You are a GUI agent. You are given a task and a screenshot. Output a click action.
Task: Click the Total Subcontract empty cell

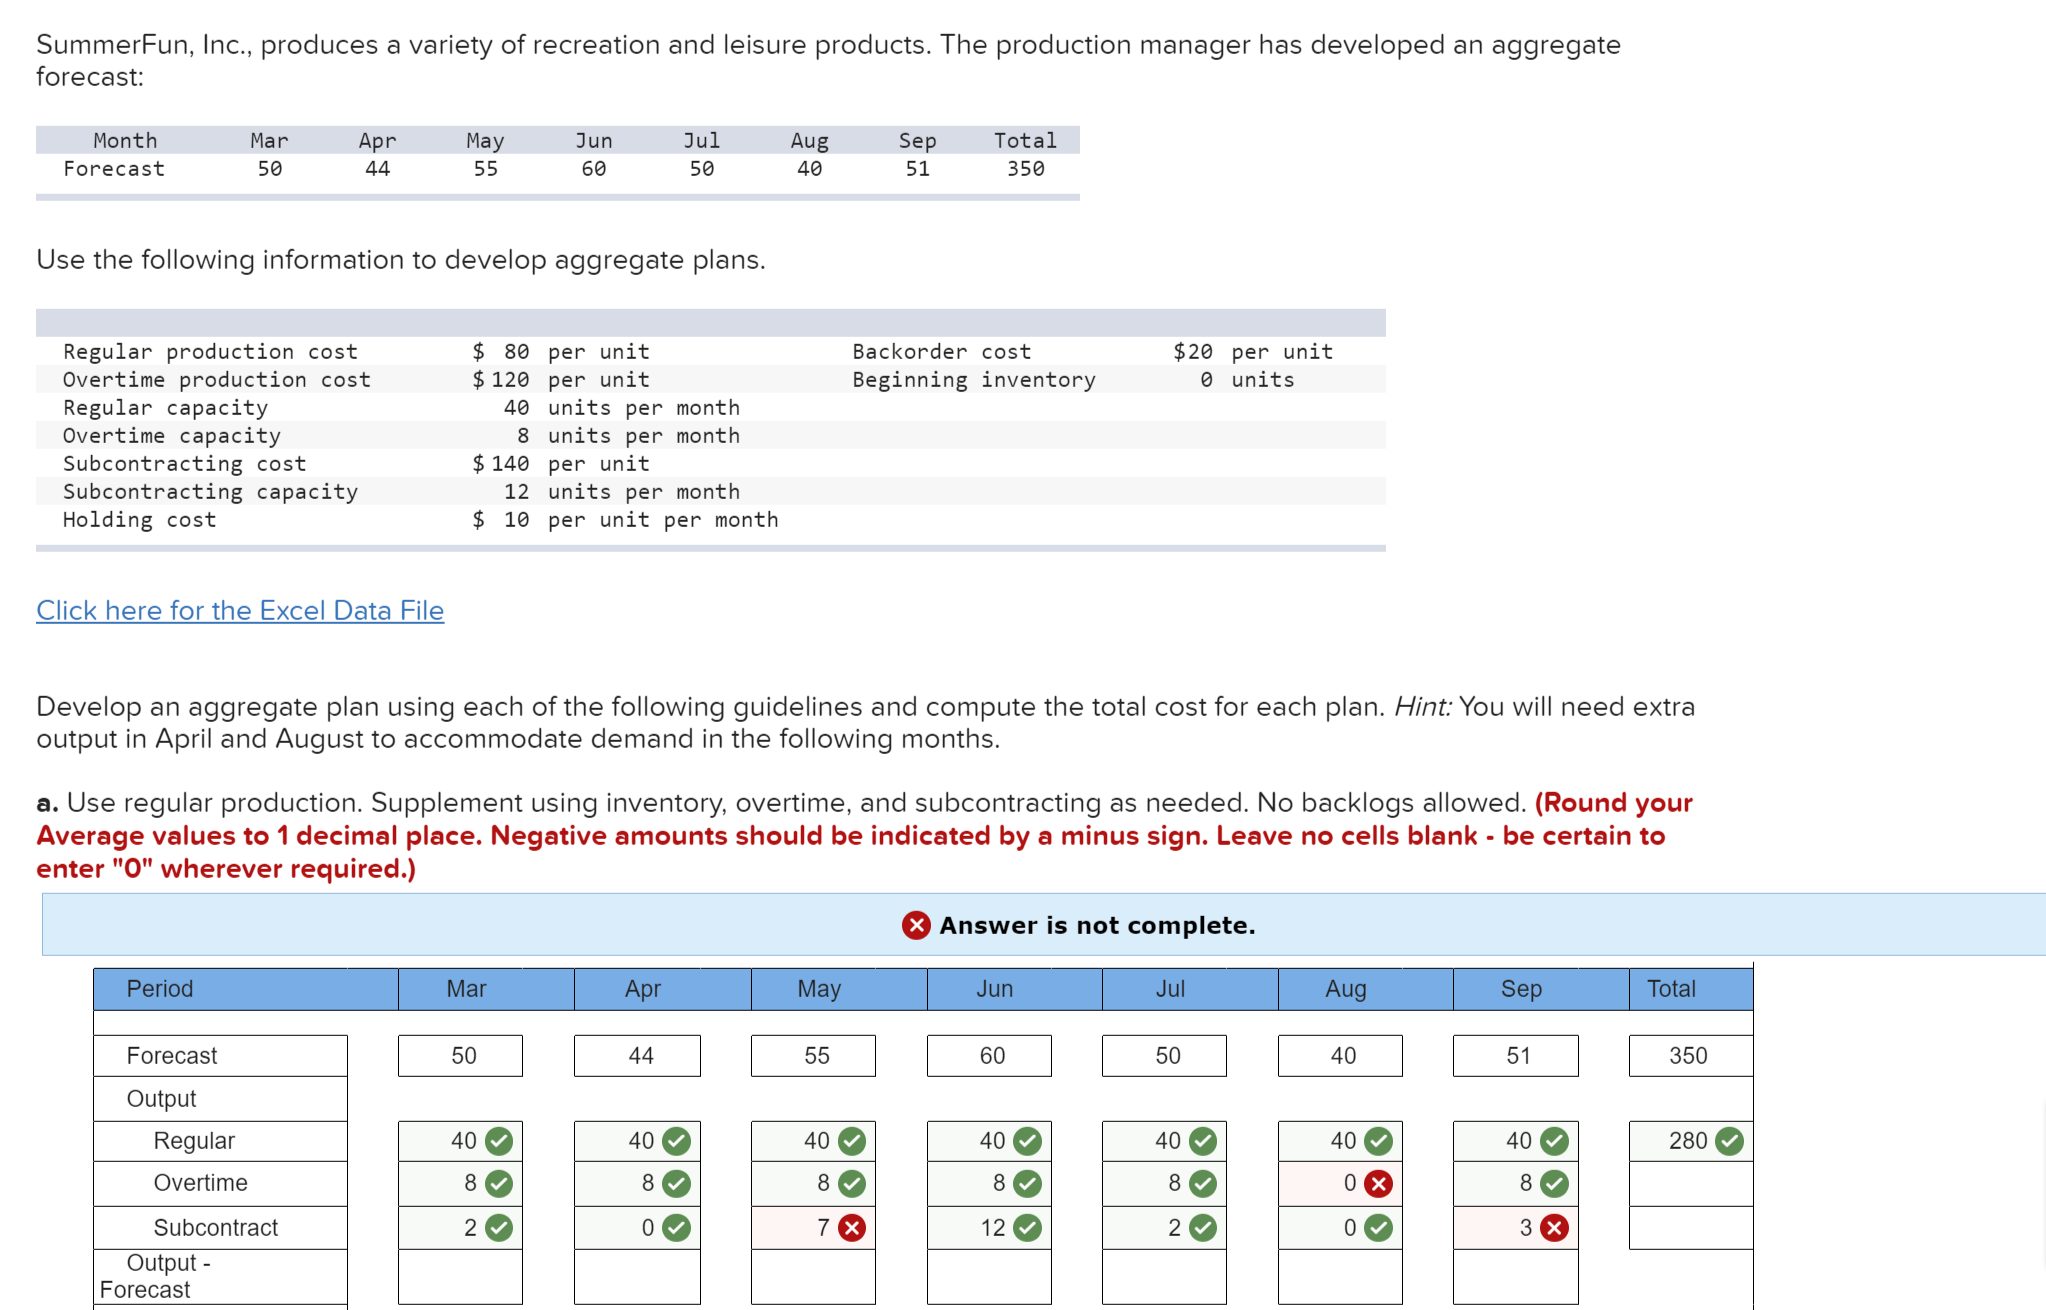click(1690, 1228)
